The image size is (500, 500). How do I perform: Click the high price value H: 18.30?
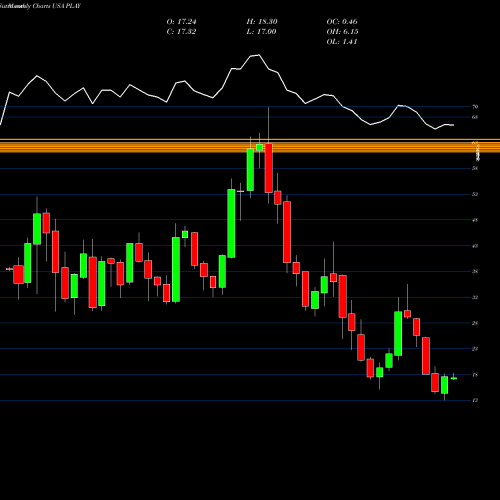click(x=262, y=22)
